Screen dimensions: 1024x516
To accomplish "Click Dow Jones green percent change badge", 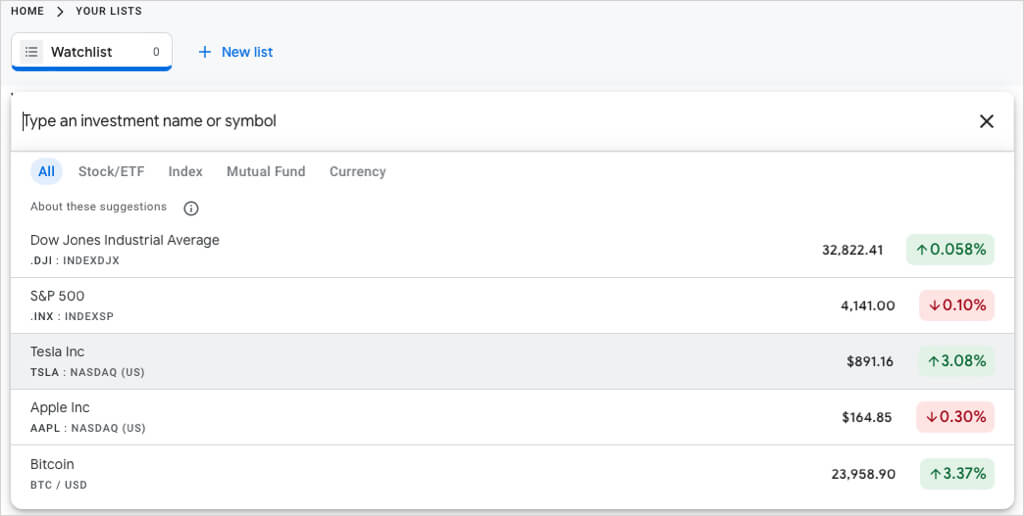I will [951, 250].
